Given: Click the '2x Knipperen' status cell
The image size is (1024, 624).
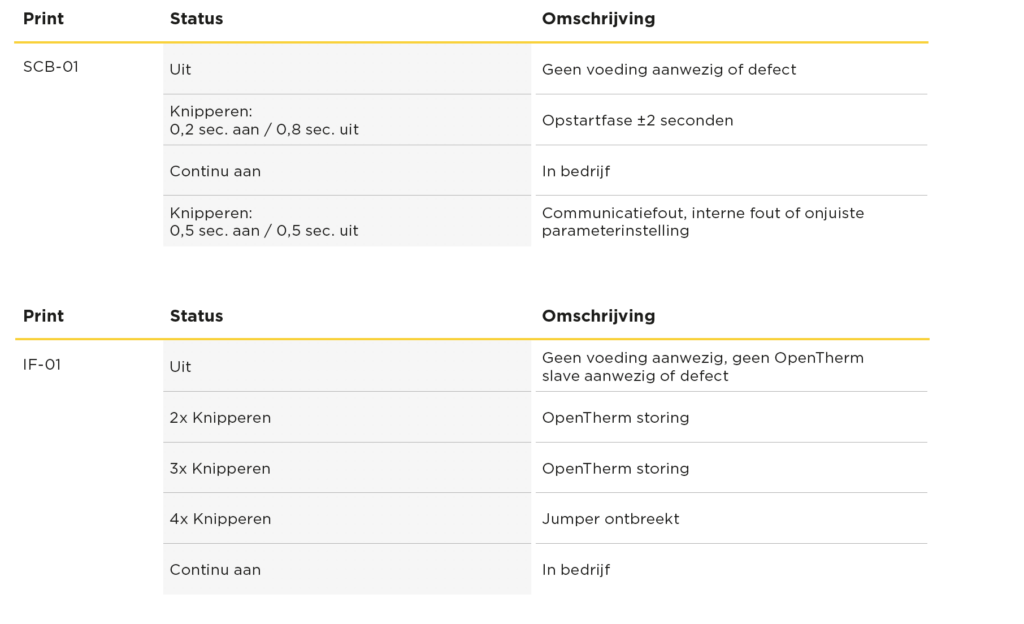Looking at the screenshot, I should click(x=347, y=418).
